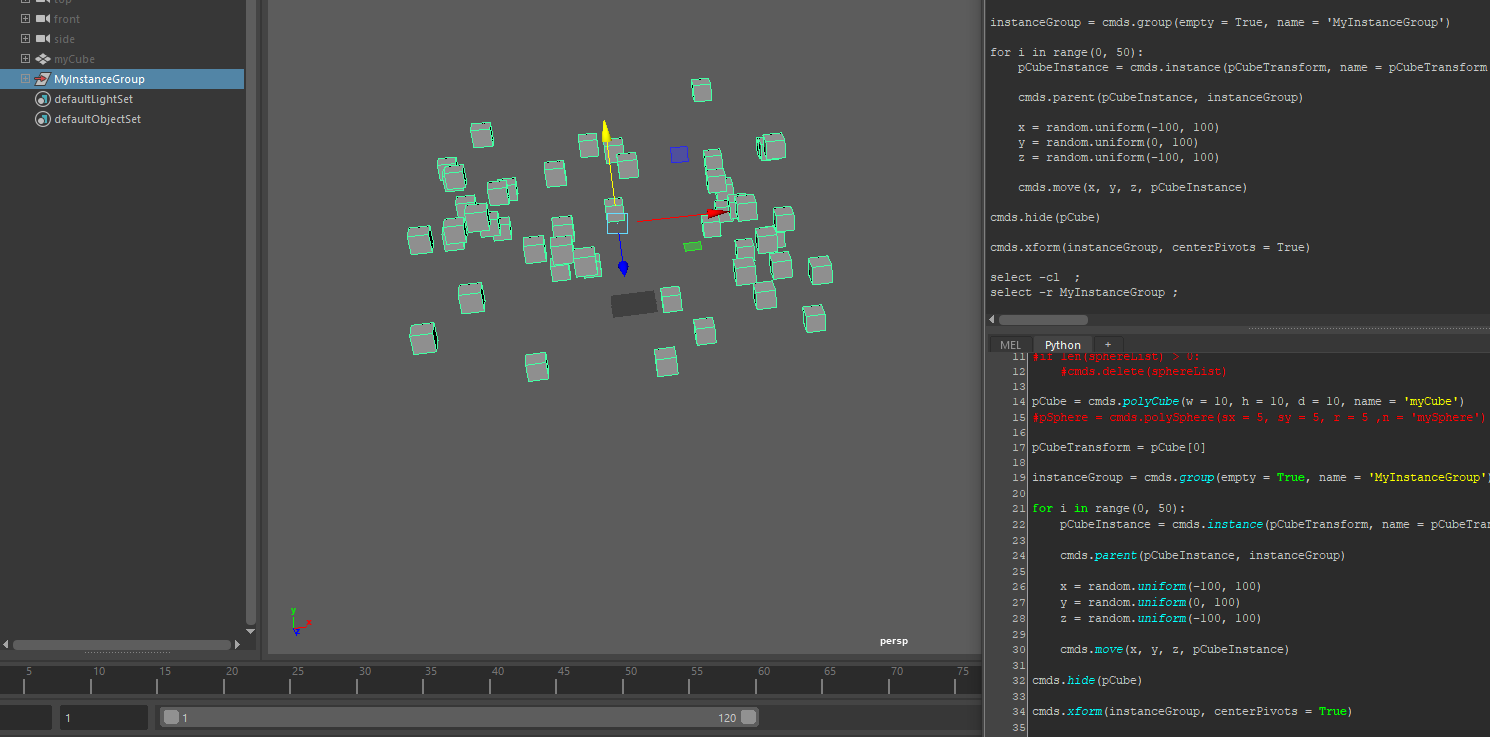Select defaultLightSet in the Outliner
This screenshot has width=1490, height=737.
(93, 99)
